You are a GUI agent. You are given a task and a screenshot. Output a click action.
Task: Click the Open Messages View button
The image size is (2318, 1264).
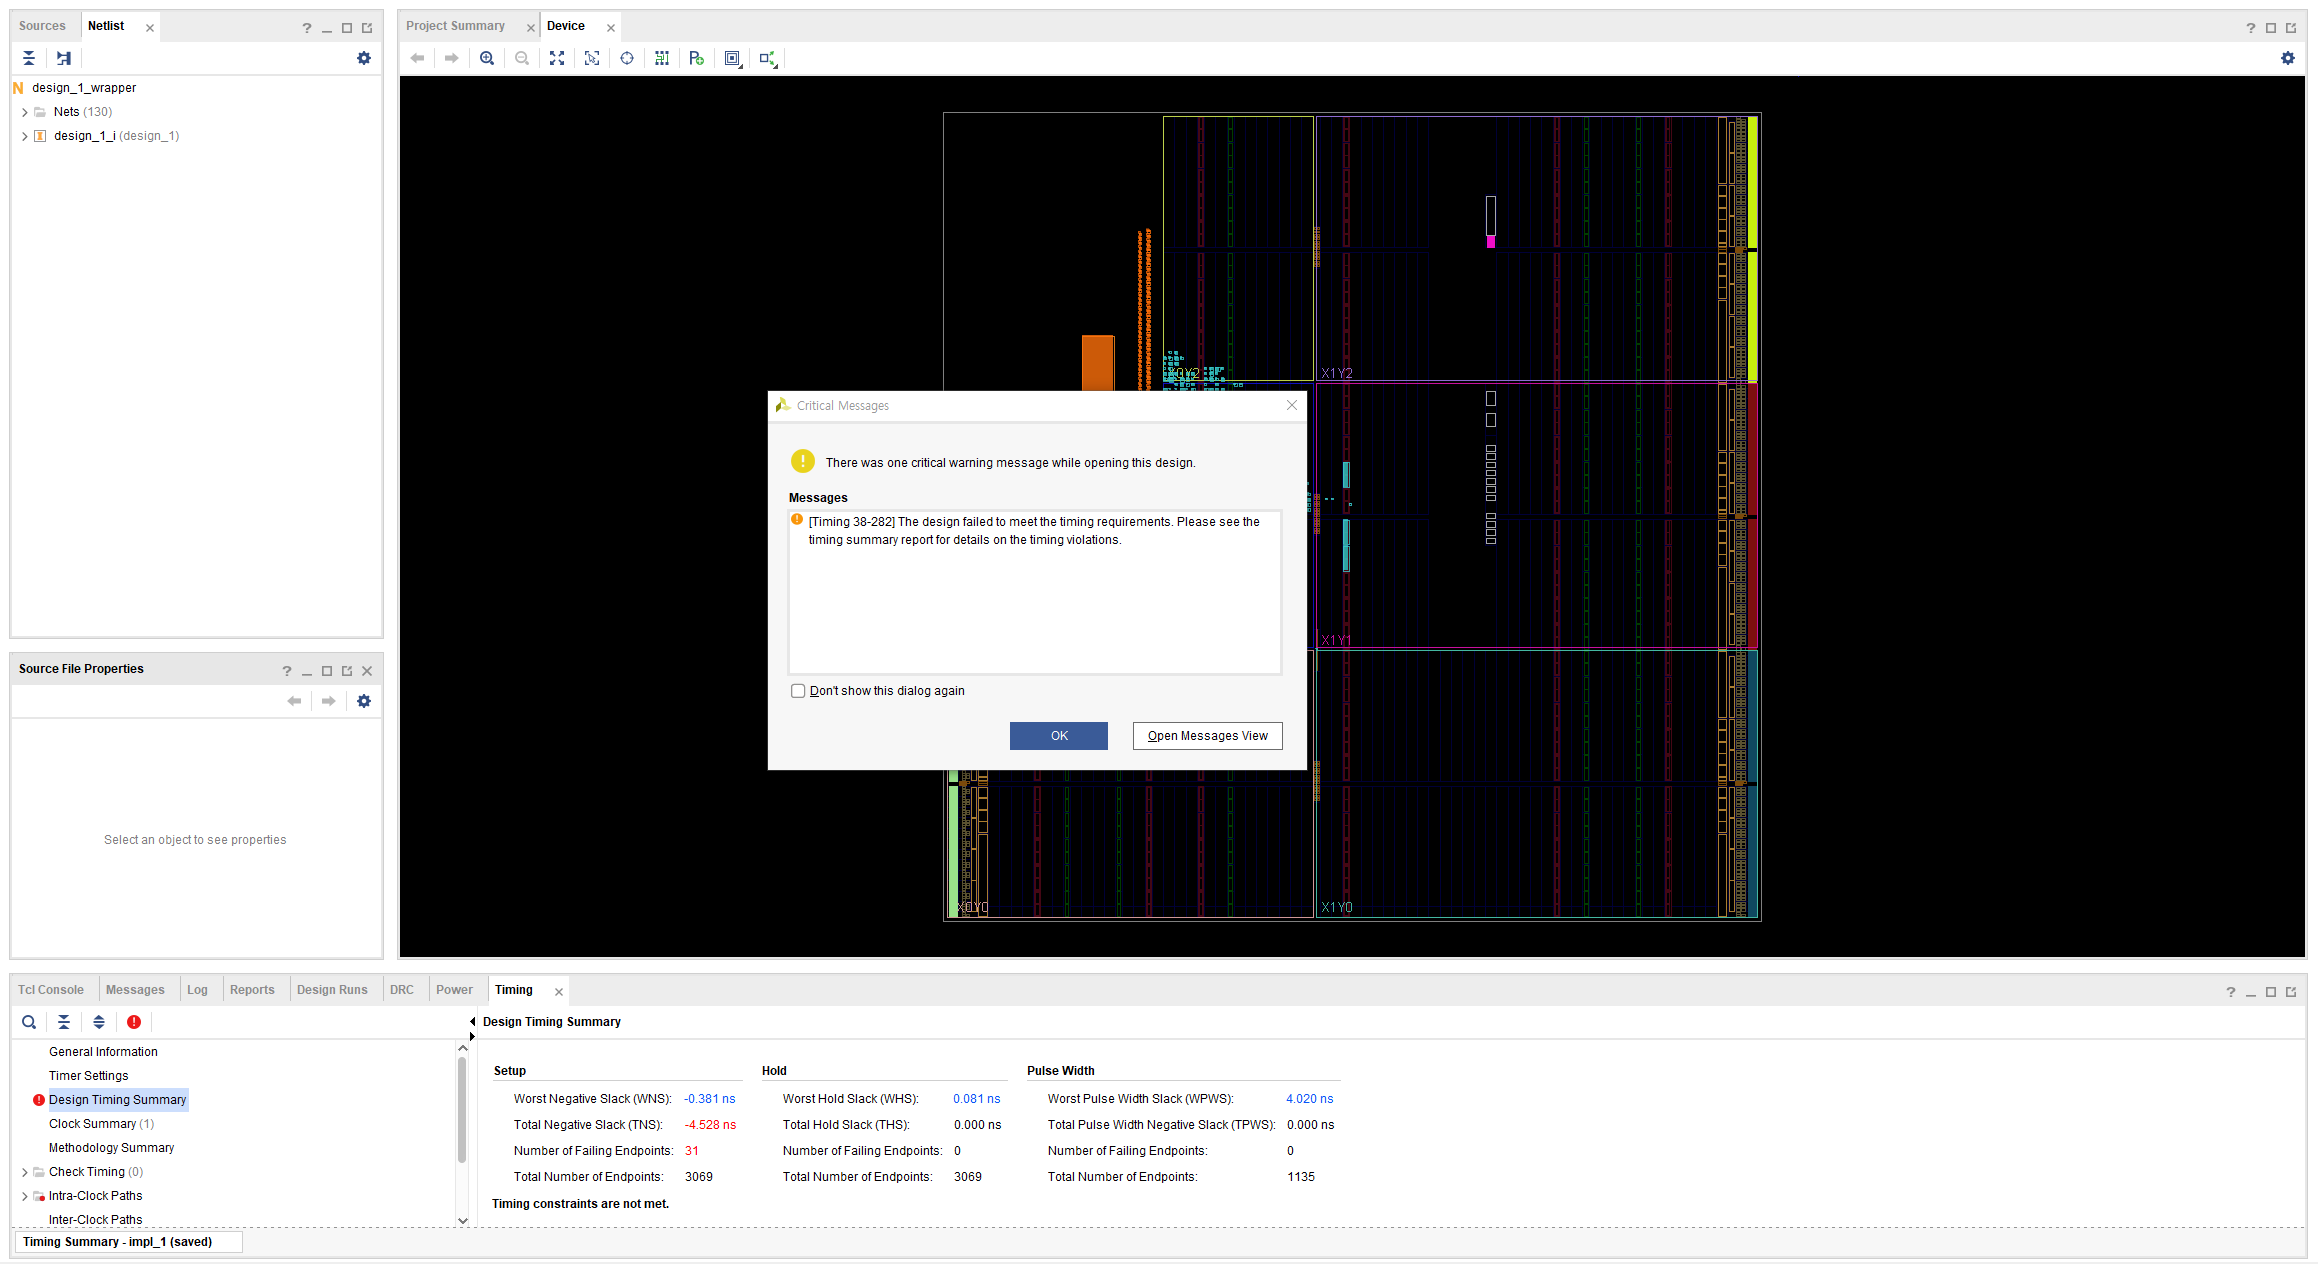click(x=1206, y=736)
